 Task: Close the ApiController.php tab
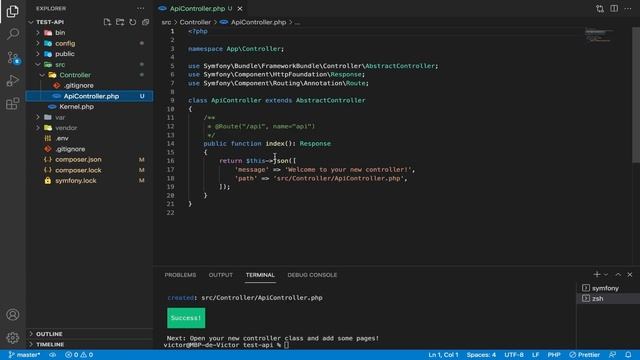(240, 9)
